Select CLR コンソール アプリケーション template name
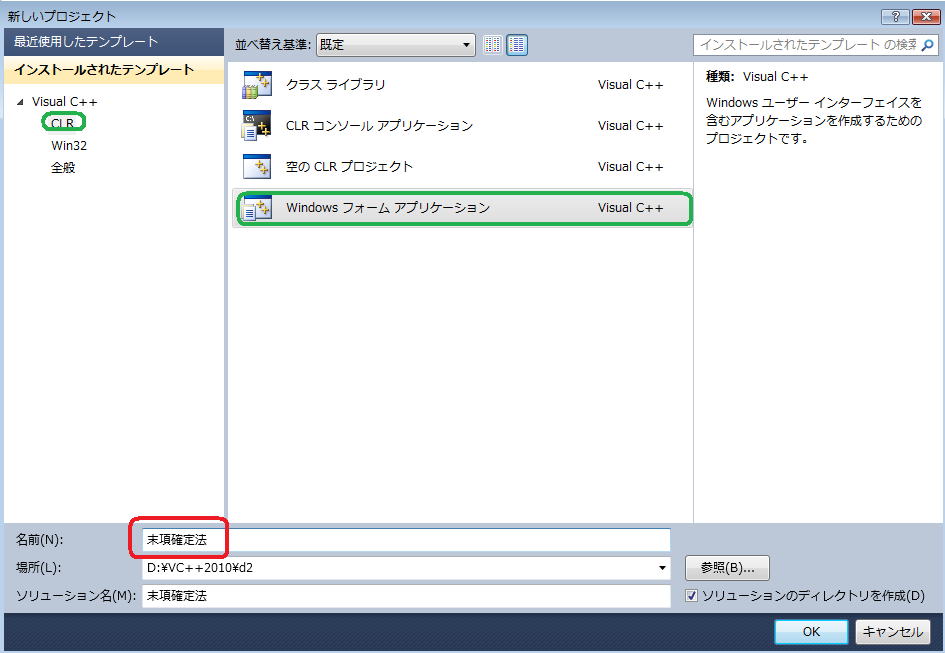Screen dimensions: 945x653 coord(379,125)
